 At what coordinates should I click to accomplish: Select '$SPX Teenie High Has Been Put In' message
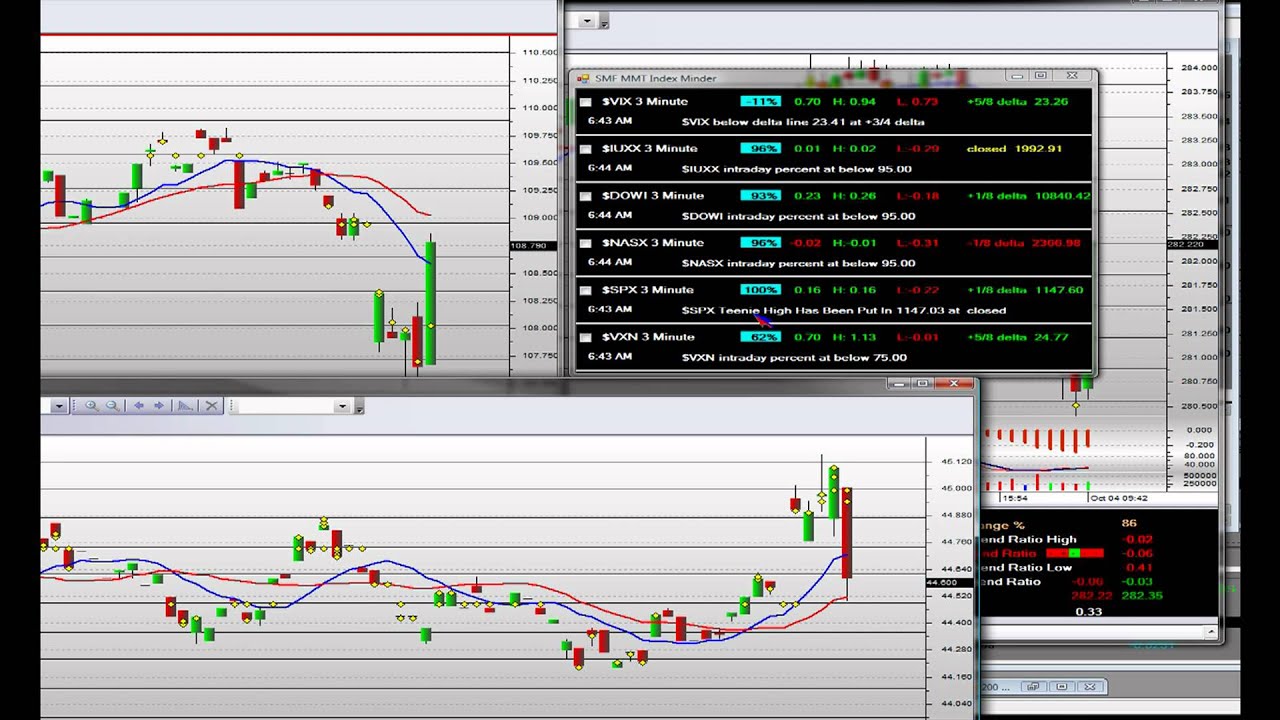click(844, 310)
